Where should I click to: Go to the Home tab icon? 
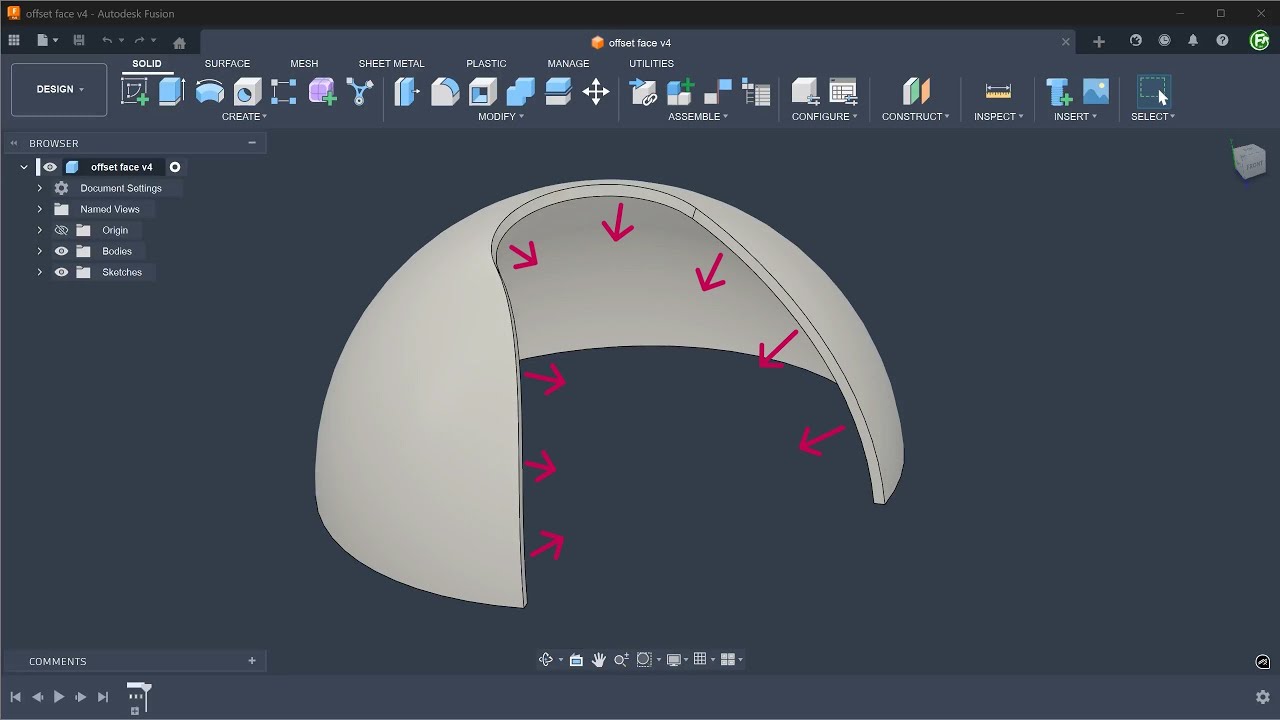pyautogui.click(x=179, y=43)
